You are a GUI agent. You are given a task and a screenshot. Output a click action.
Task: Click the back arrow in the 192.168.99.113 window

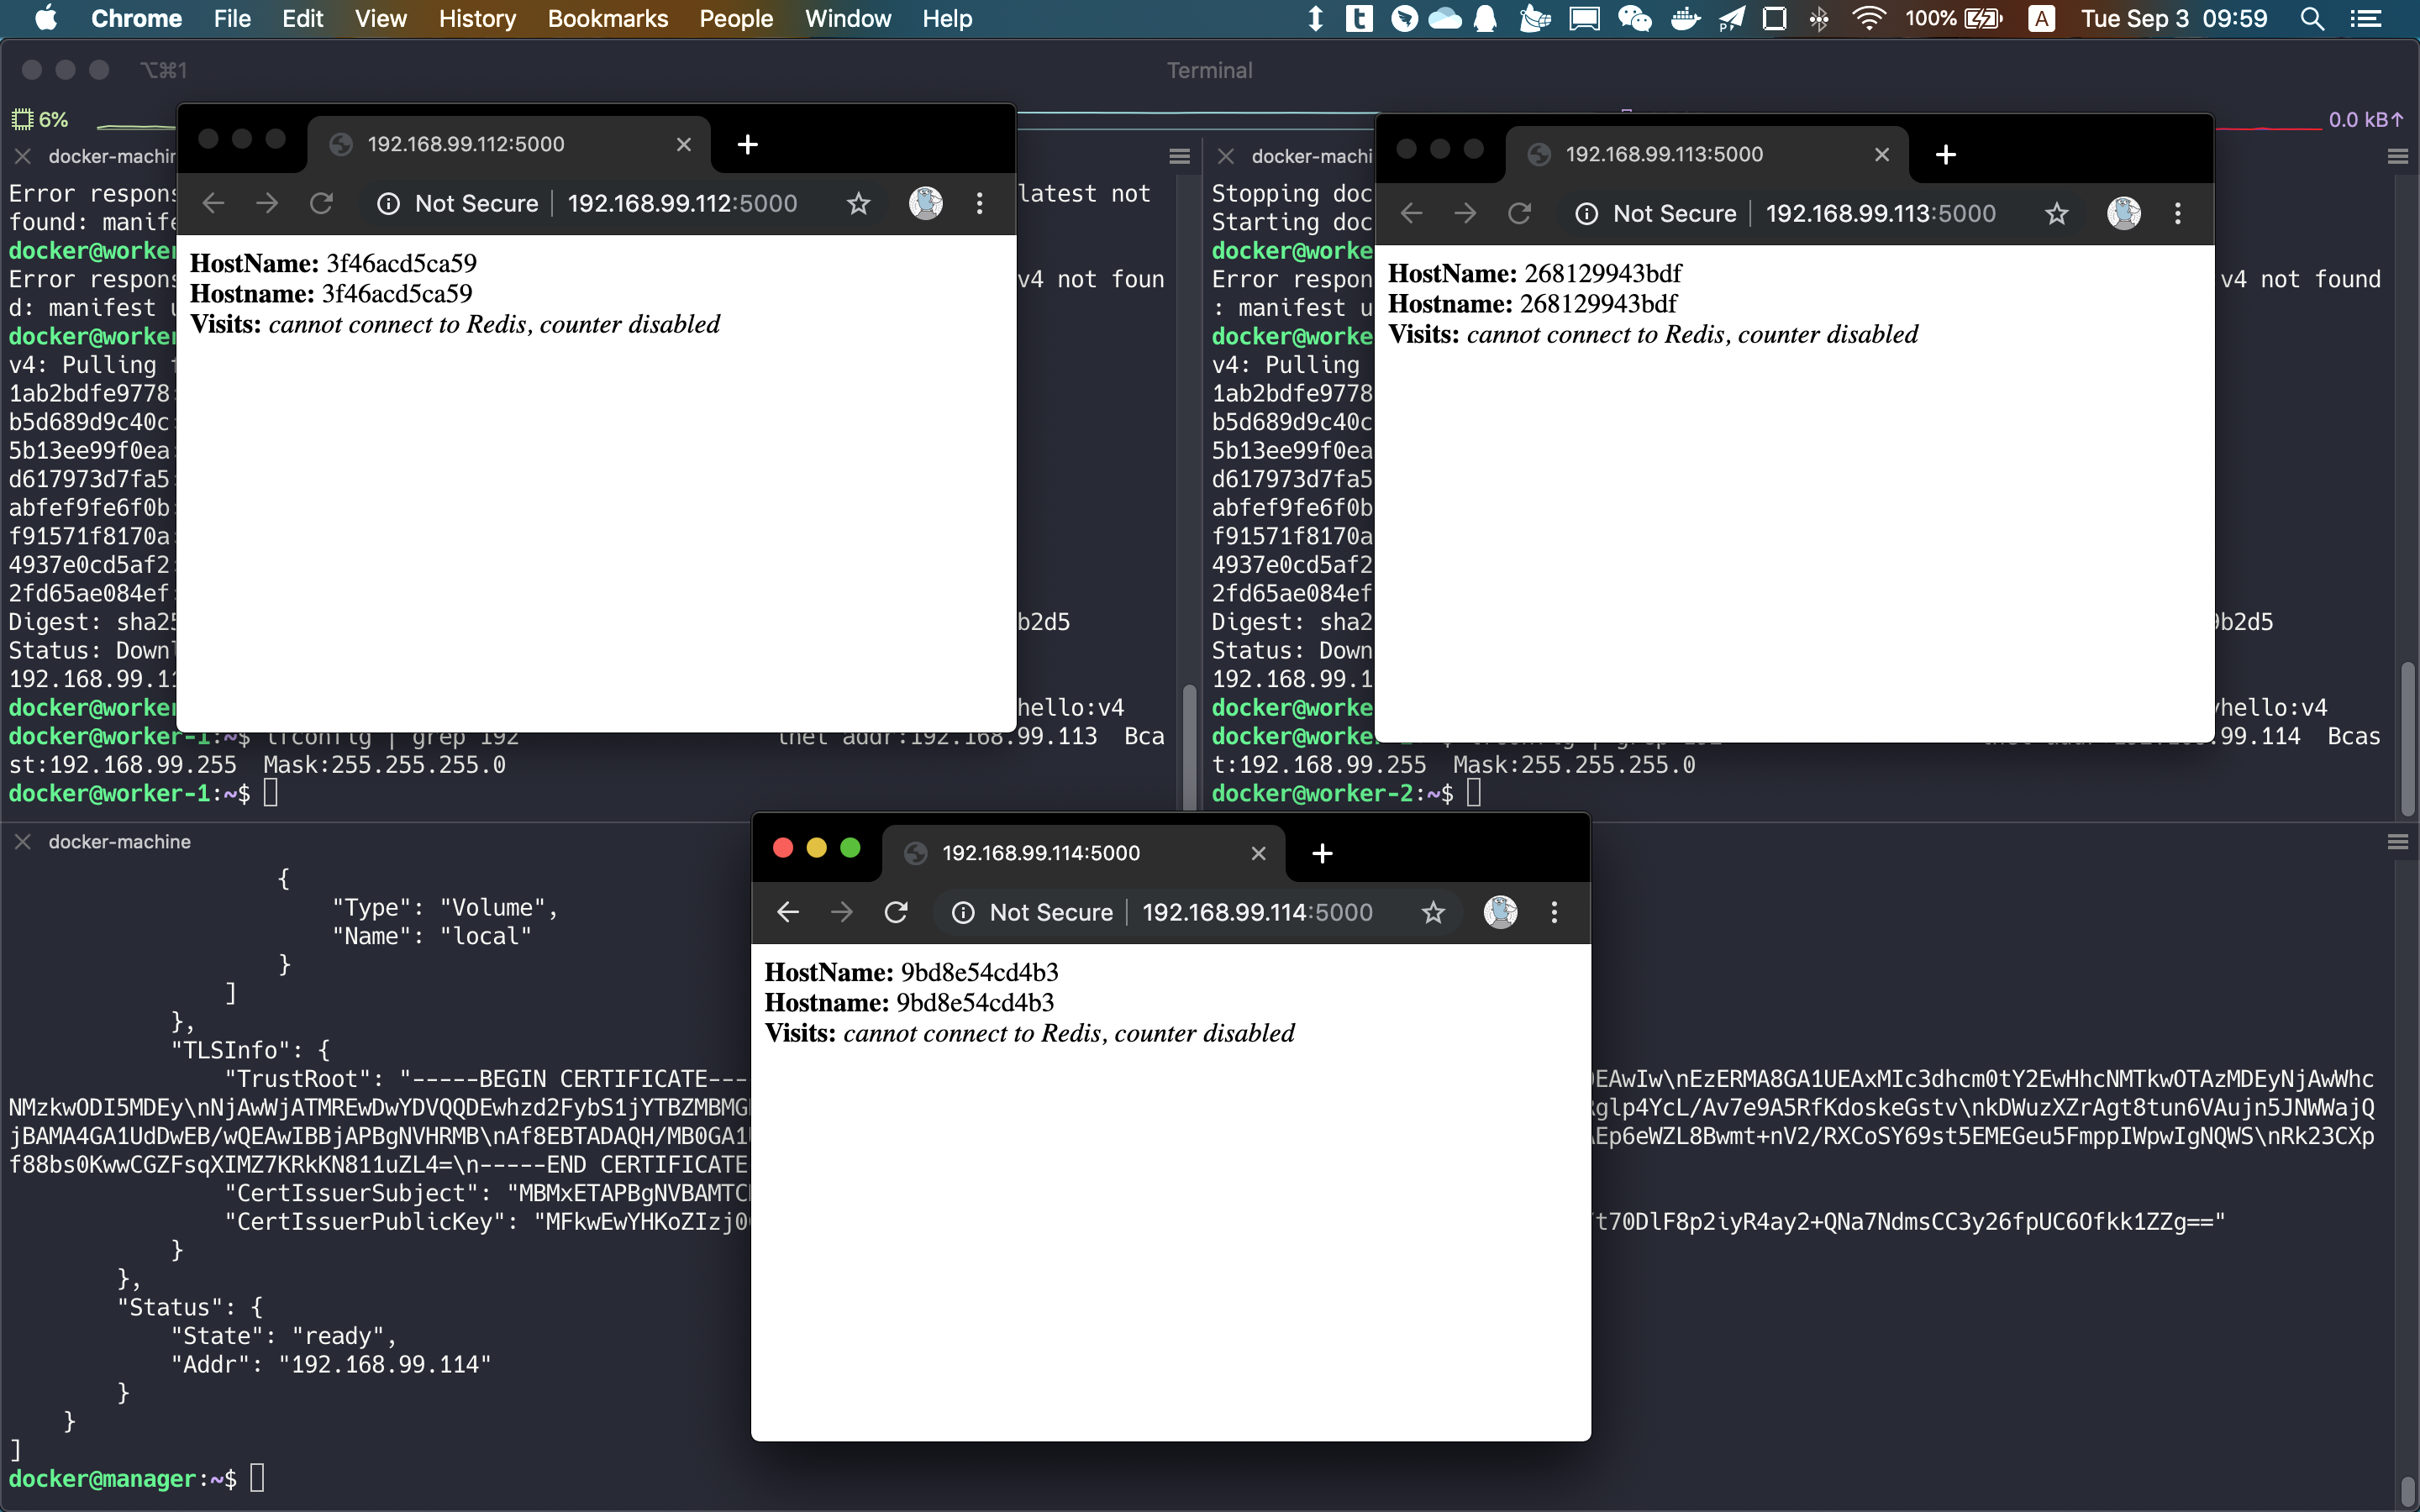1410,213
